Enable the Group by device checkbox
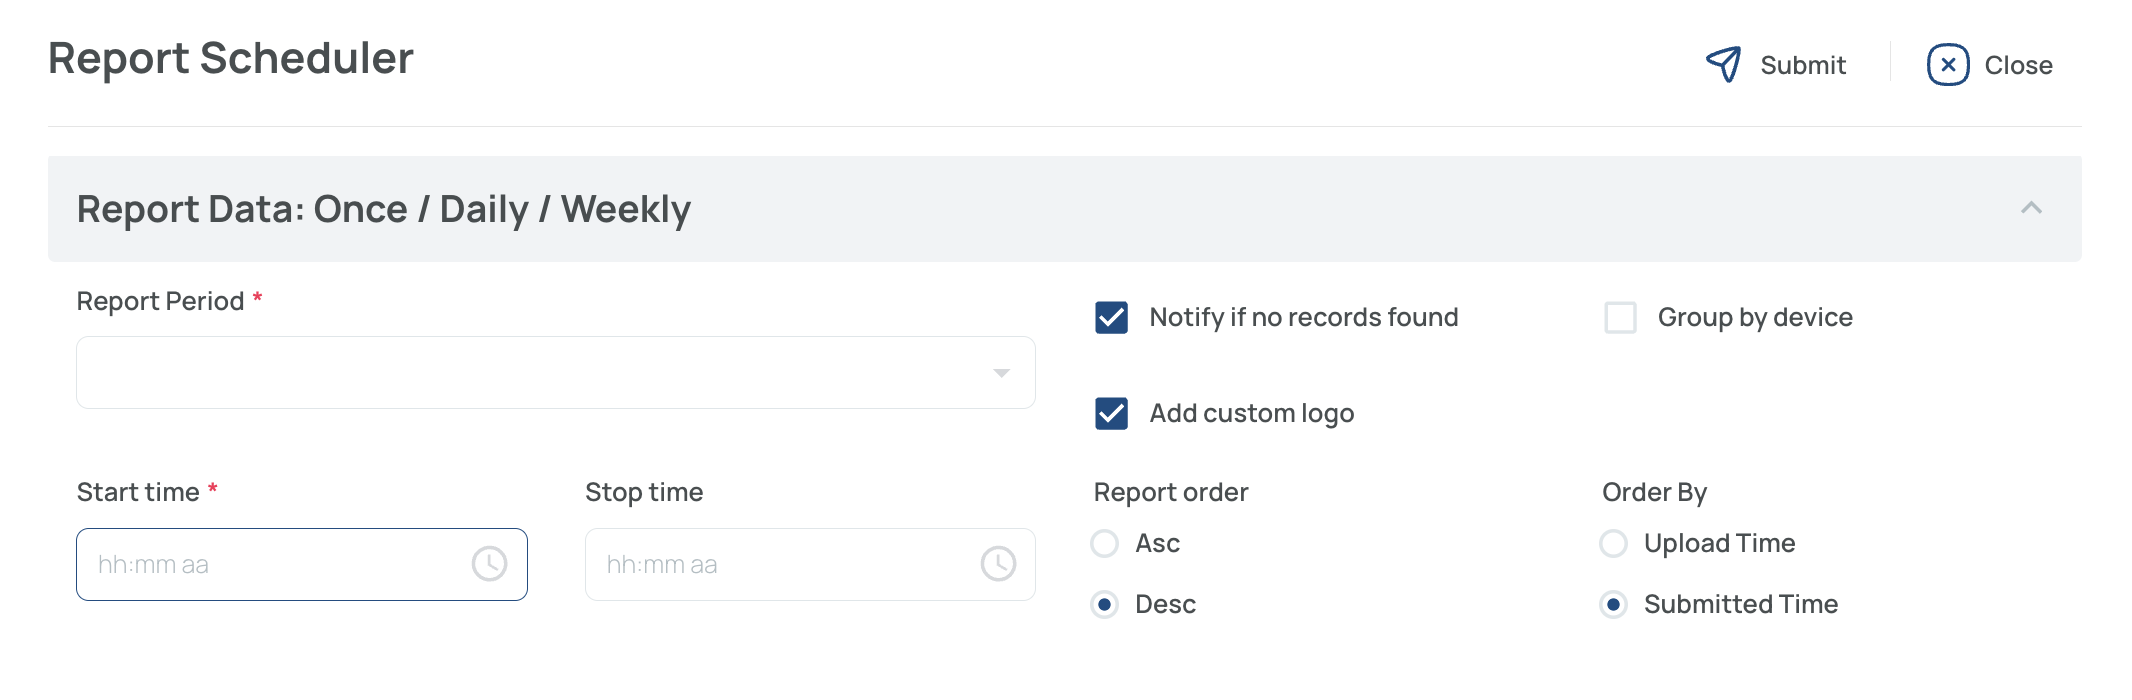This screenshot has width=2132, height=700. tap(1620, 318)
